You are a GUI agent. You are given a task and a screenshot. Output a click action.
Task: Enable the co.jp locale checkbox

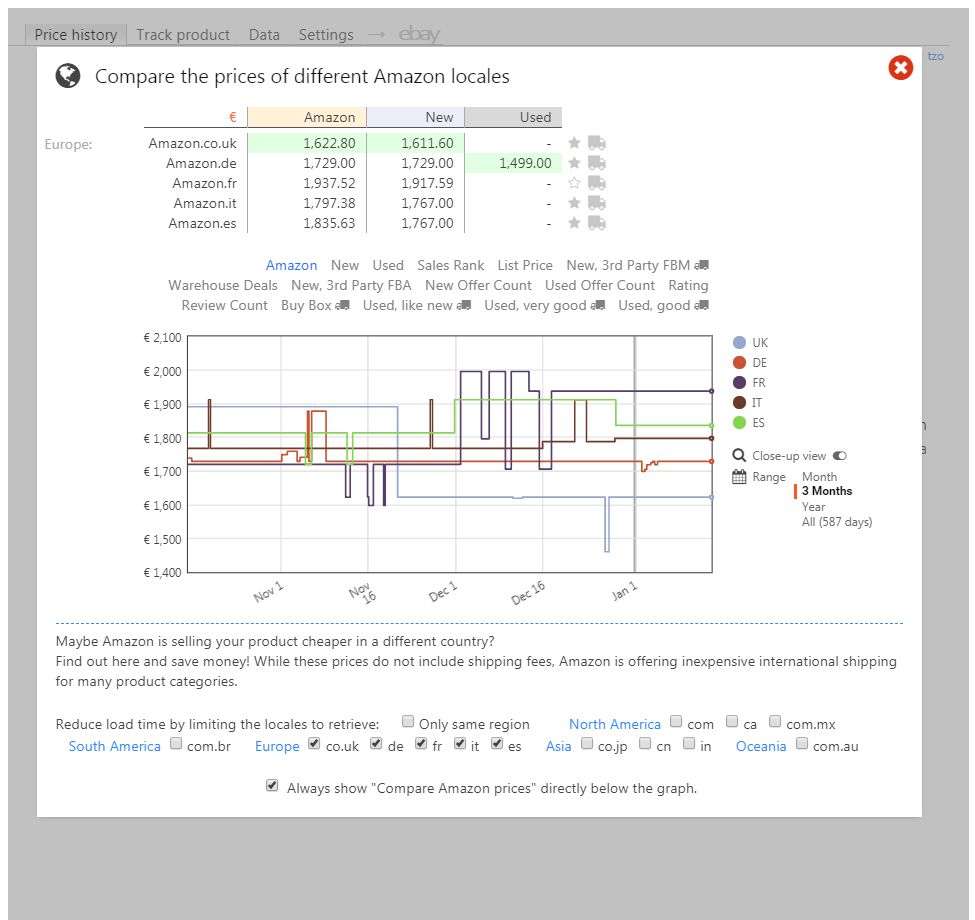pyautogui.click(x=587, y=744)
